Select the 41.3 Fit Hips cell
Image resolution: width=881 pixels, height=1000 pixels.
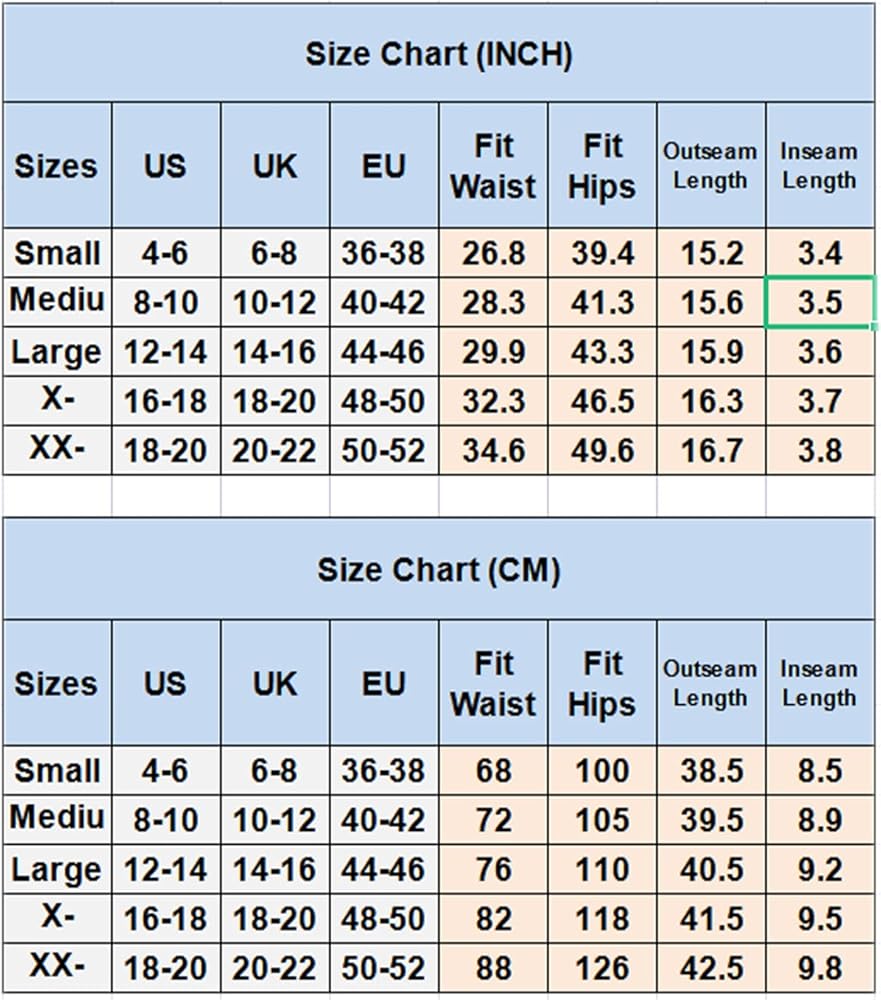(602, 302)
